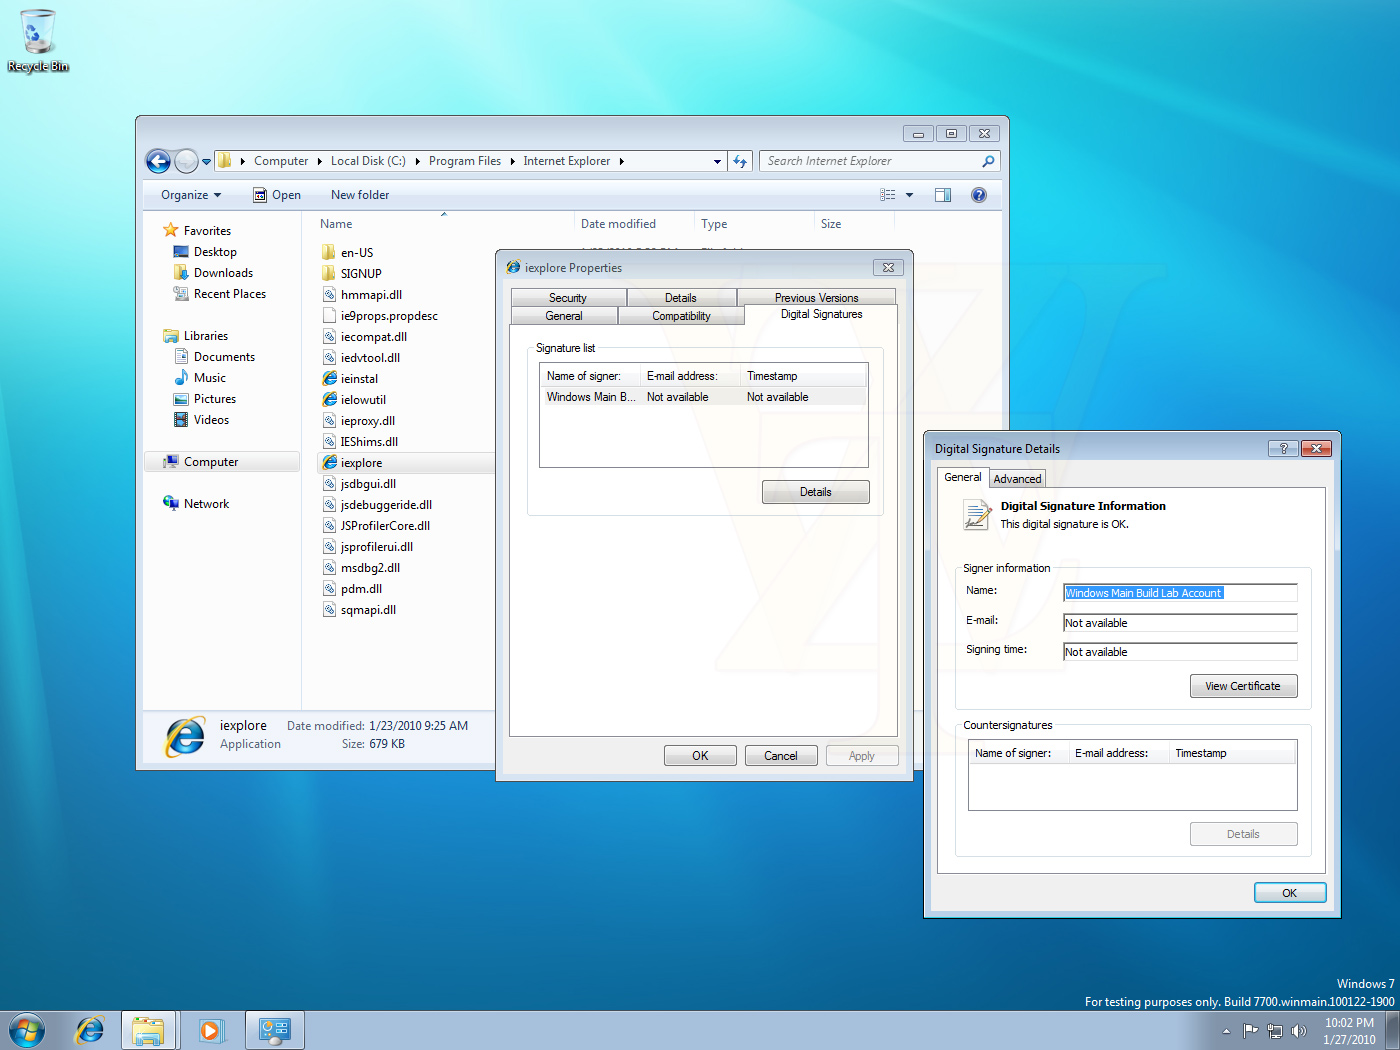Expand the Organize dropdown menu
1400x1050 pixels.
(x=191, y=195)
